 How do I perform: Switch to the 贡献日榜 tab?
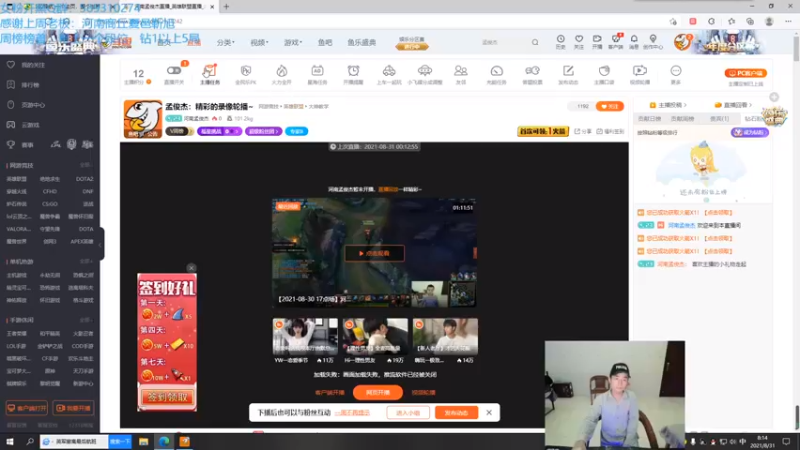(x=649, y=118)
